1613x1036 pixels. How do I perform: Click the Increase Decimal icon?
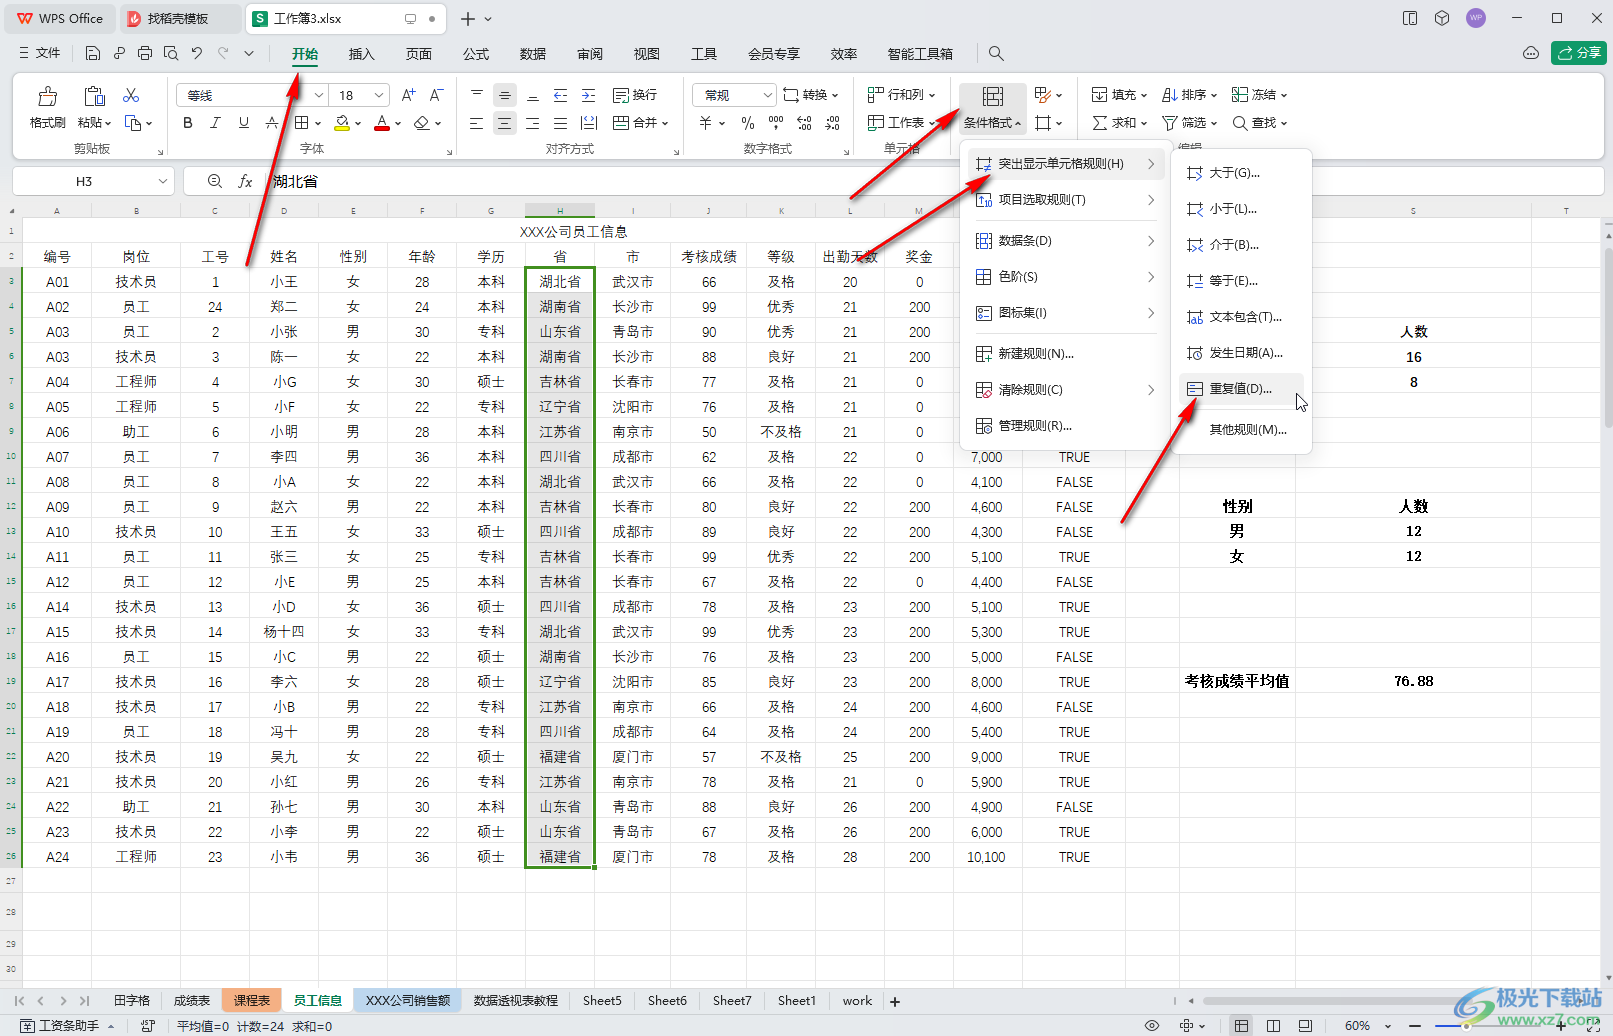pos(804,123)
